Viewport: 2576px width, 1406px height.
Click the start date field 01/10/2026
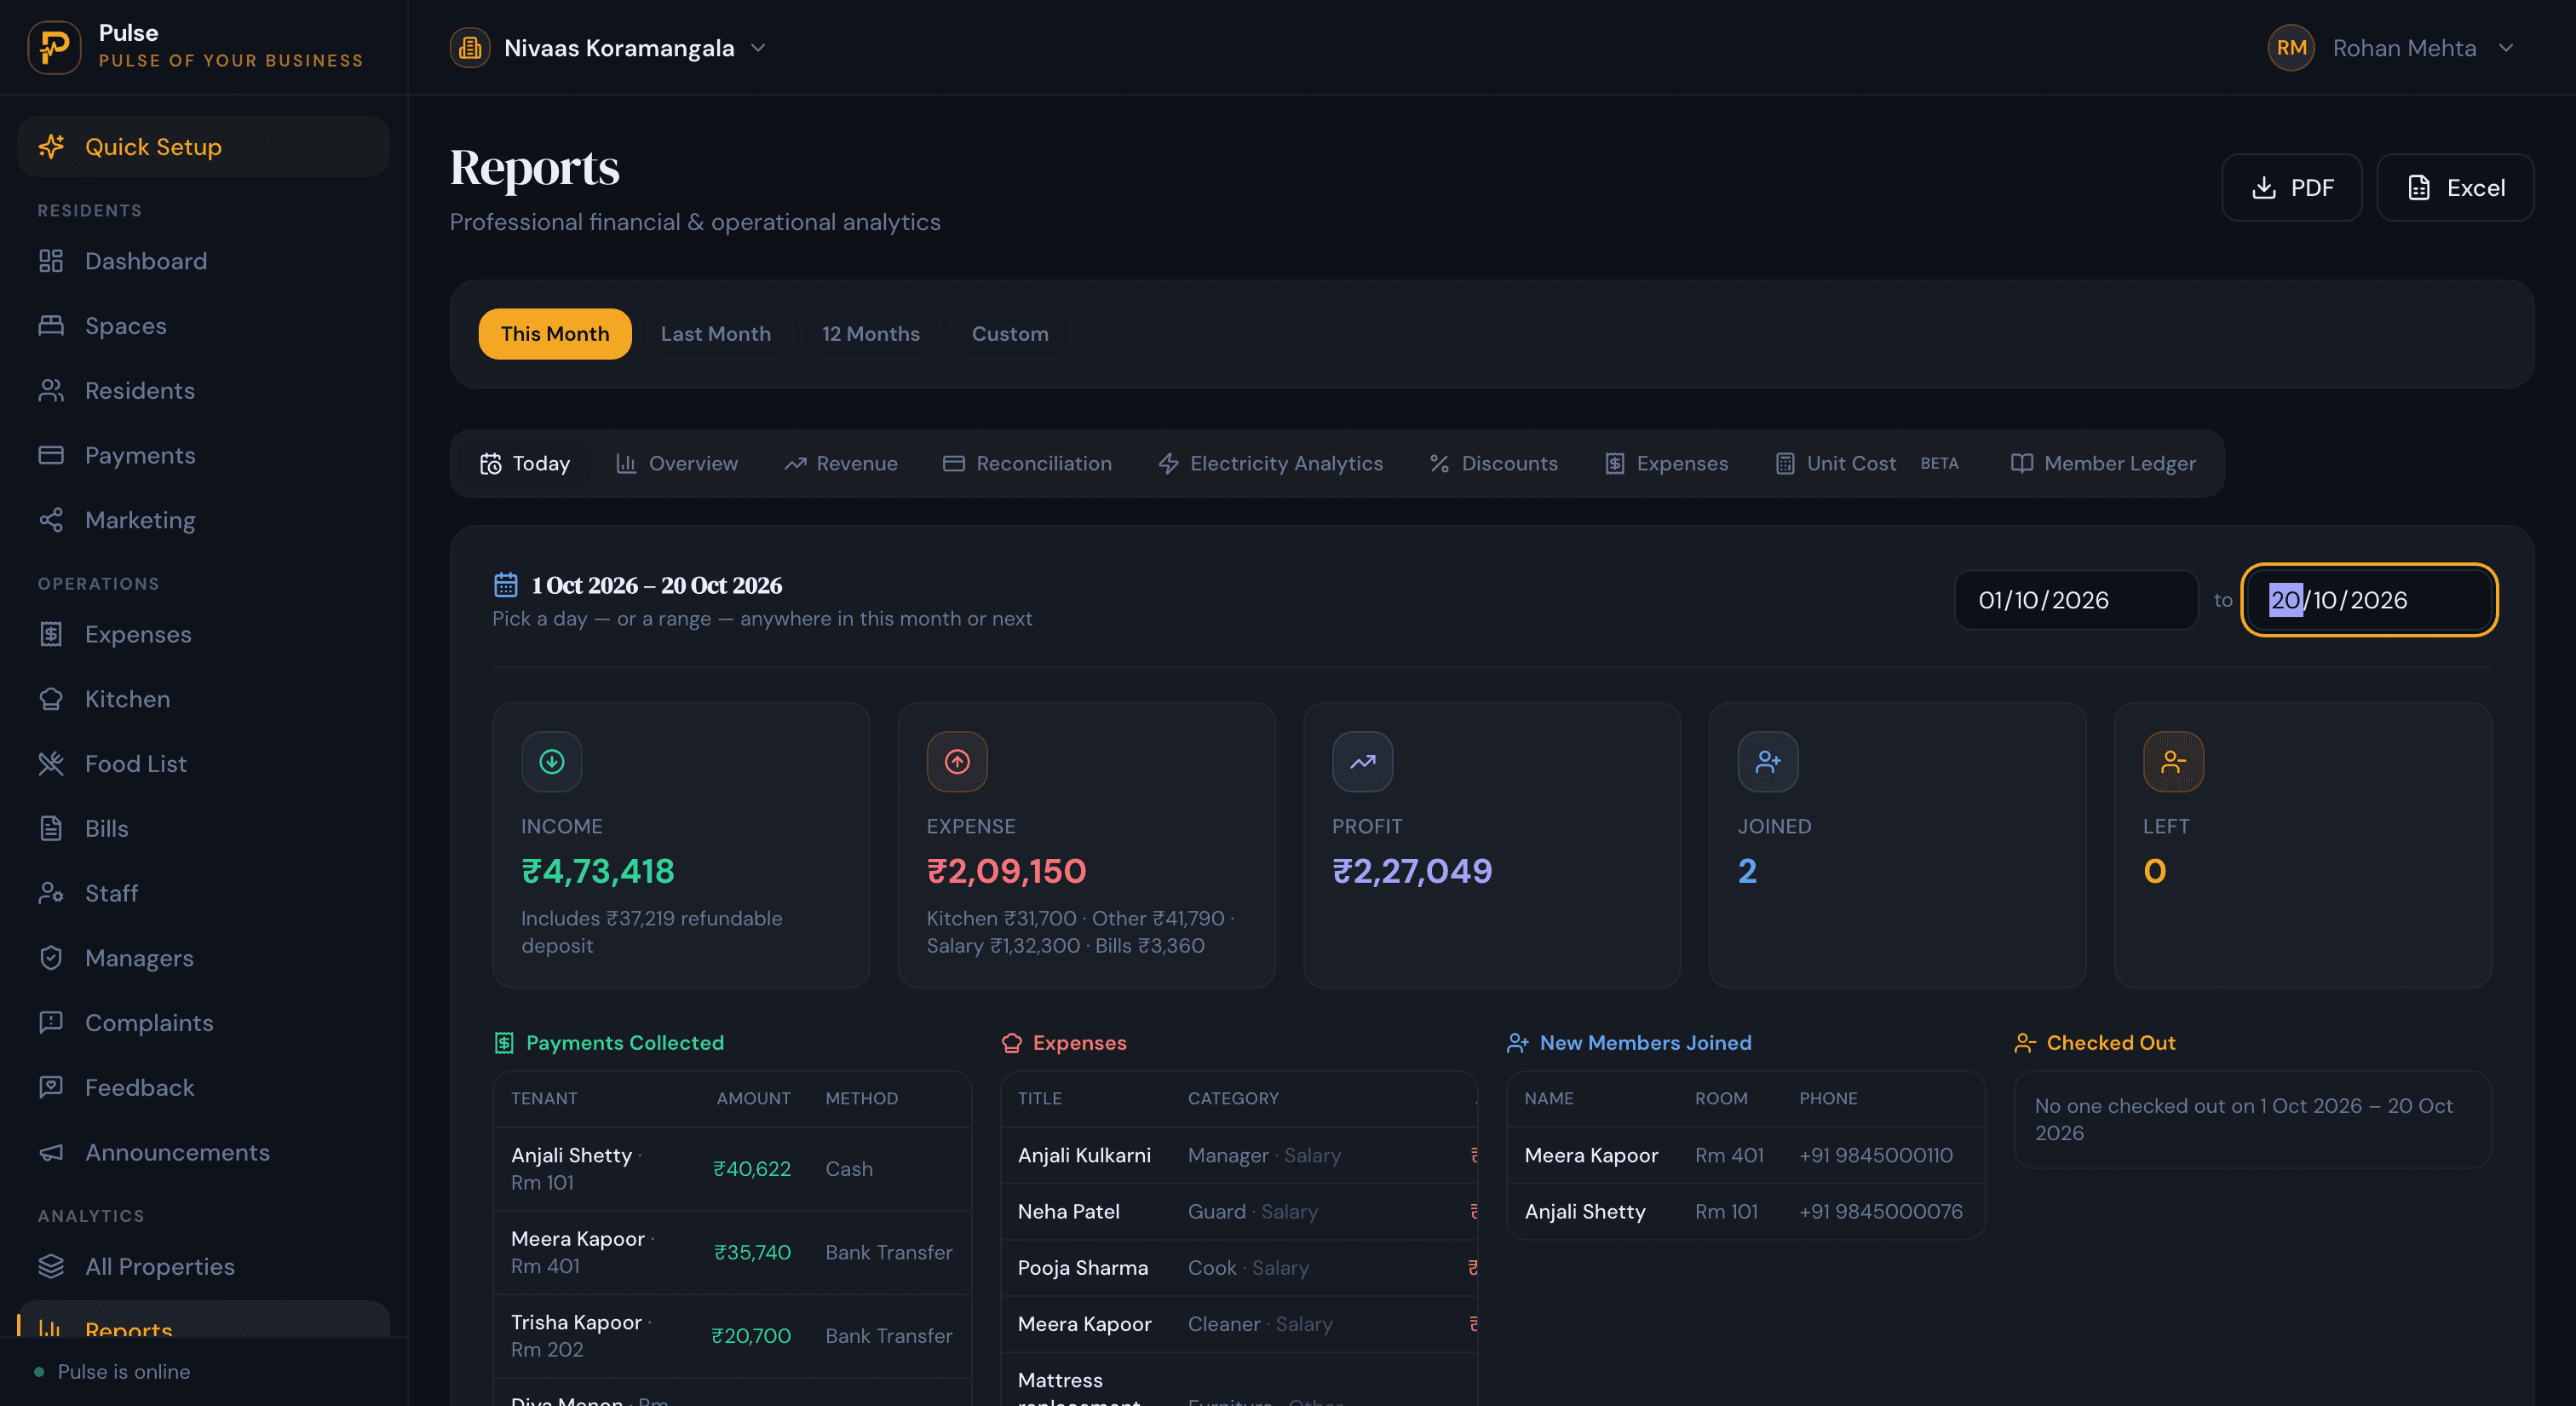pos(2076,600)
